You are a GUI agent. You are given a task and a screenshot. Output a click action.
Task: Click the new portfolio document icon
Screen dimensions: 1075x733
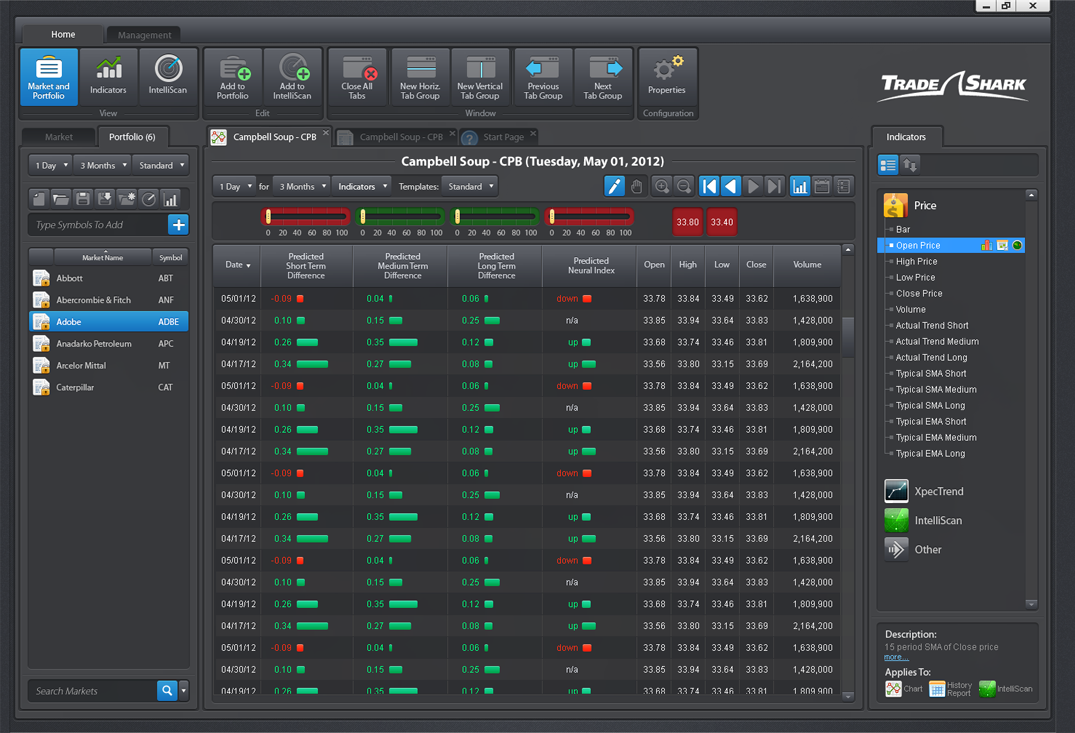tap(39, 199)
